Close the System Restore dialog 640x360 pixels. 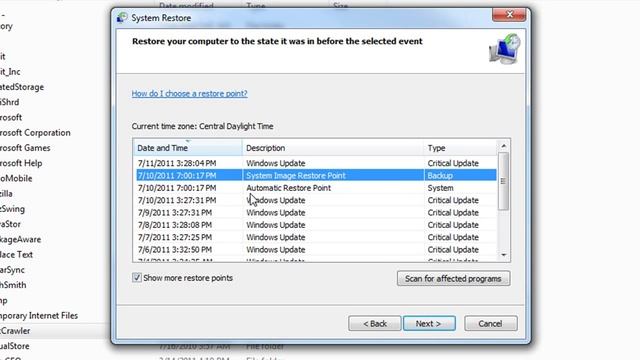509,14
